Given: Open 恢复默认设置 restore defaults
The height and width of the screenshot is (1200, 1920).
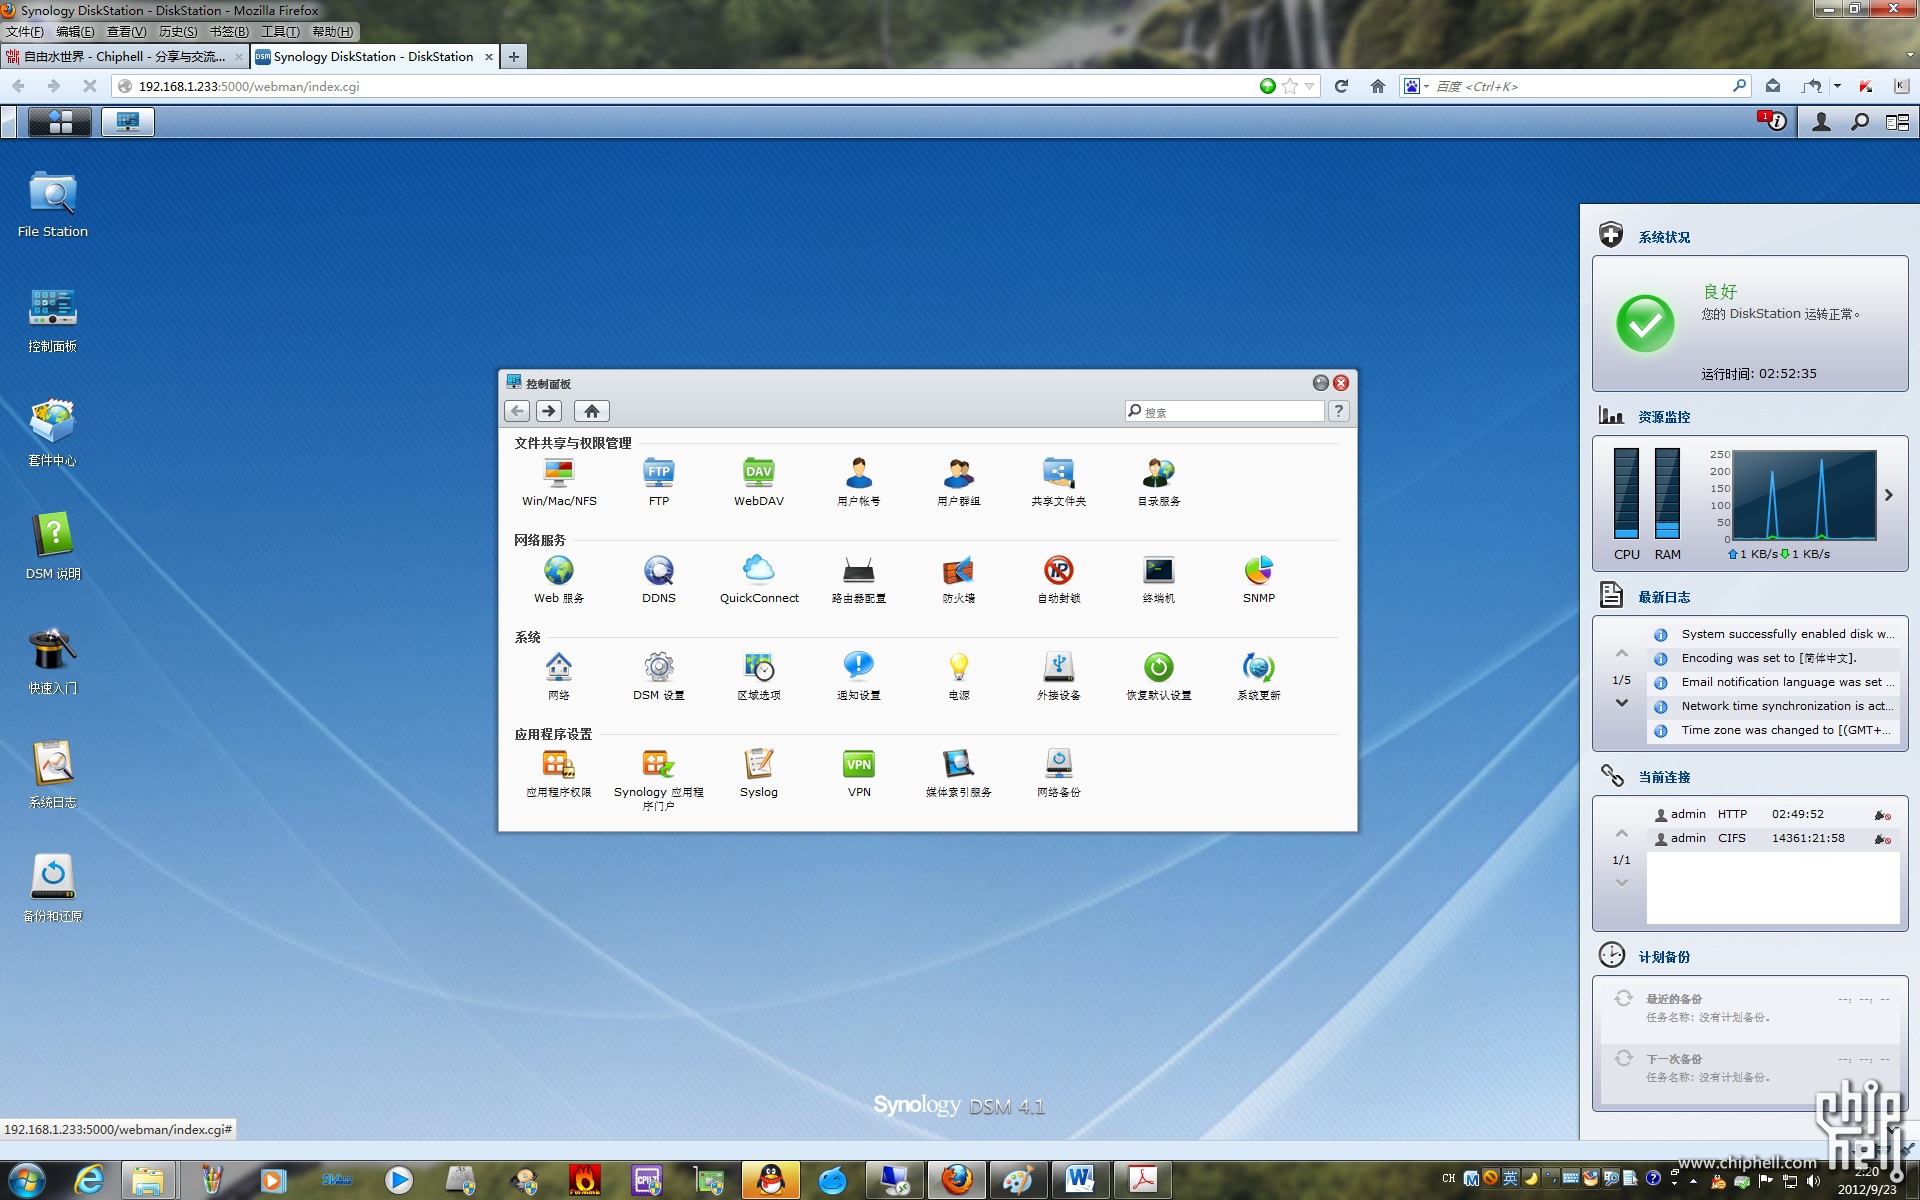Looking at the screenshot, I should pos(1159,676).
